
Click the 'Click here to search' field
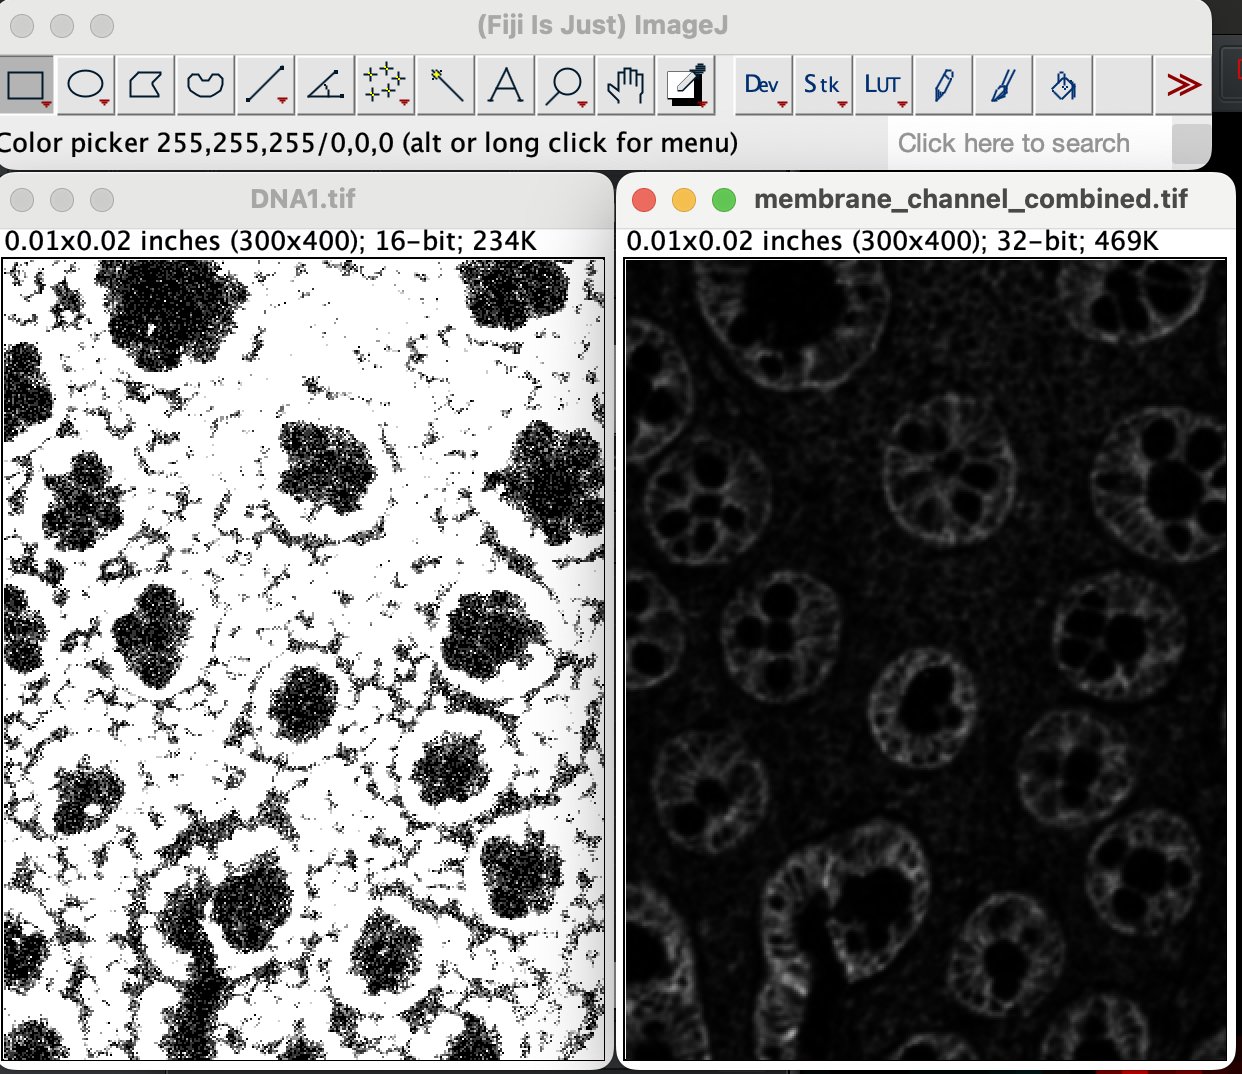pos(1027,144)
